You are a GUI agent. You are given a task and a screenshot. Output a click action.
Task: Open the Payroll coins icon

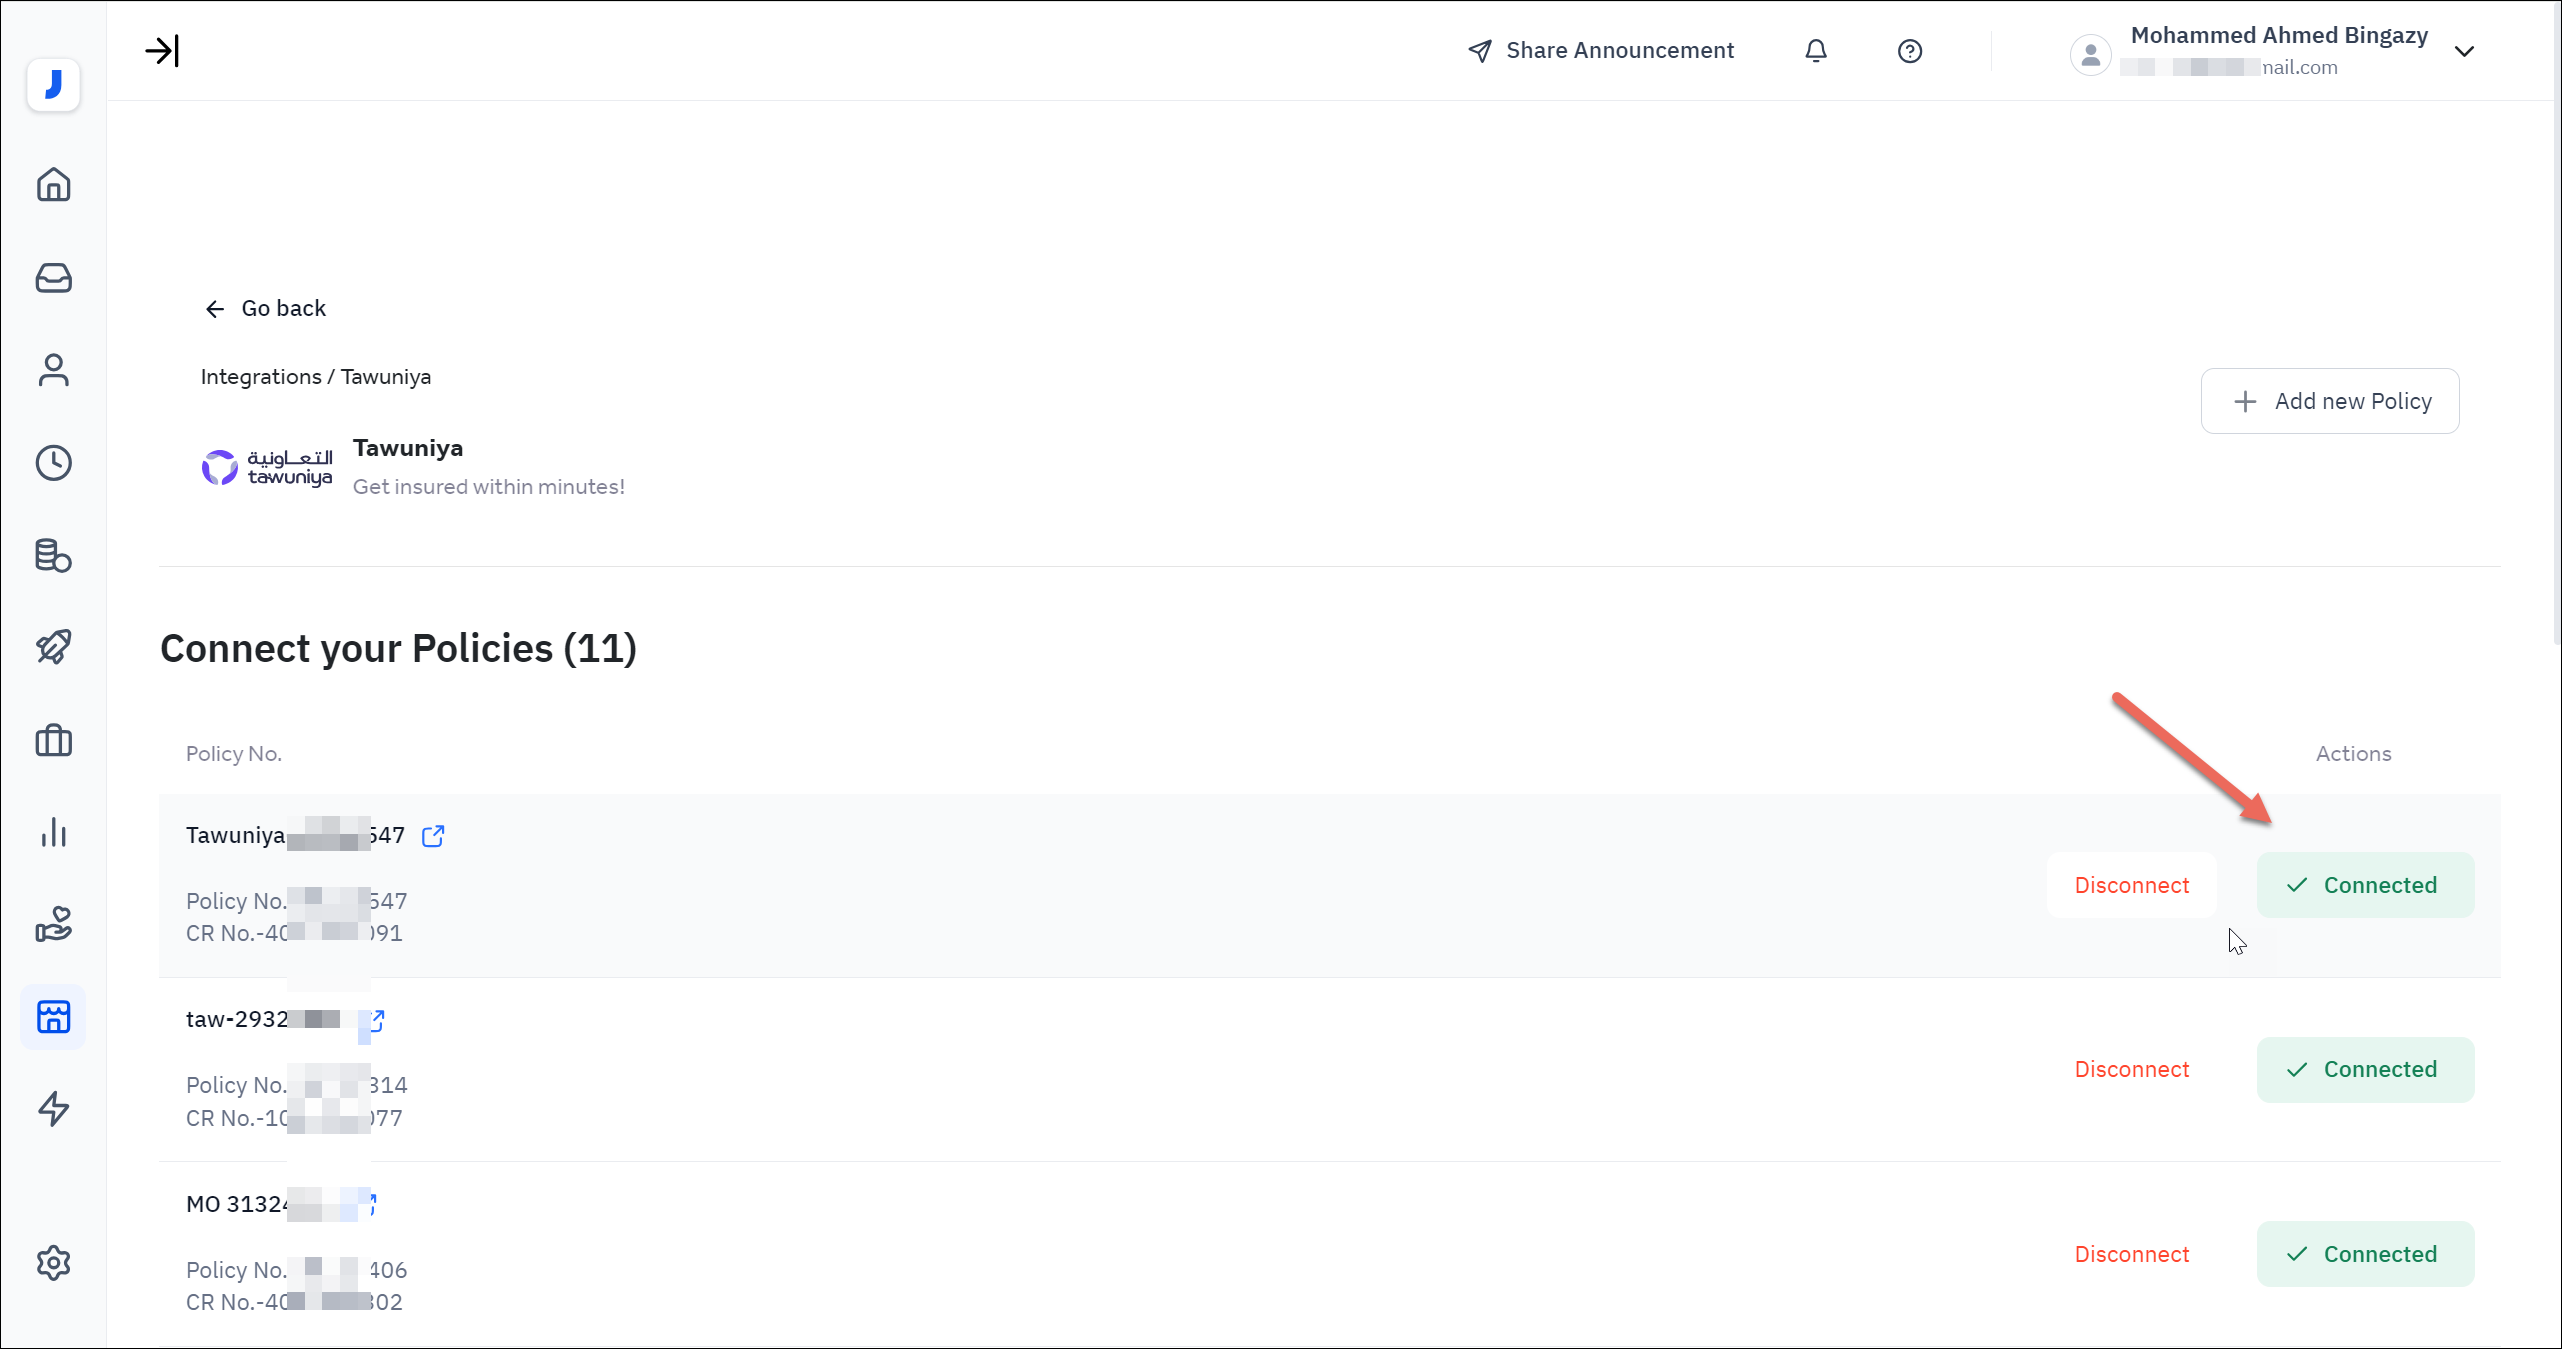click(54, 555)
